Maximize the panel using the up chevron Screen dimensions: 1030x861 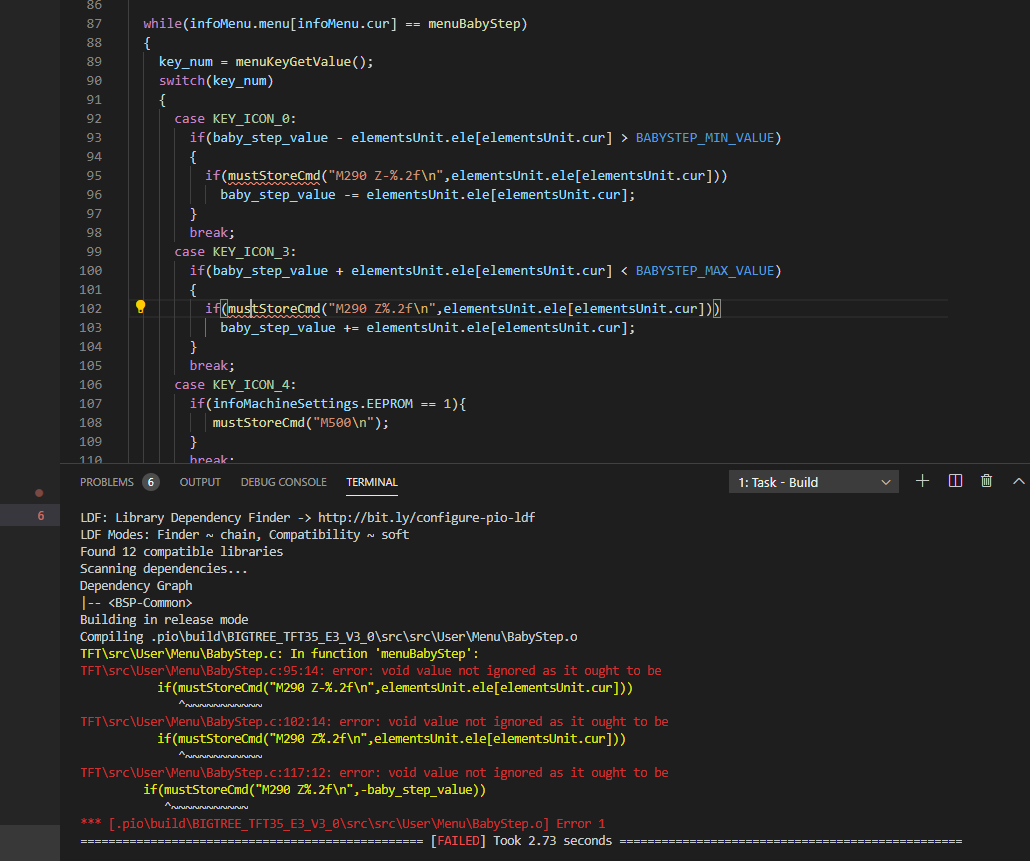(x=1018, y=481)
